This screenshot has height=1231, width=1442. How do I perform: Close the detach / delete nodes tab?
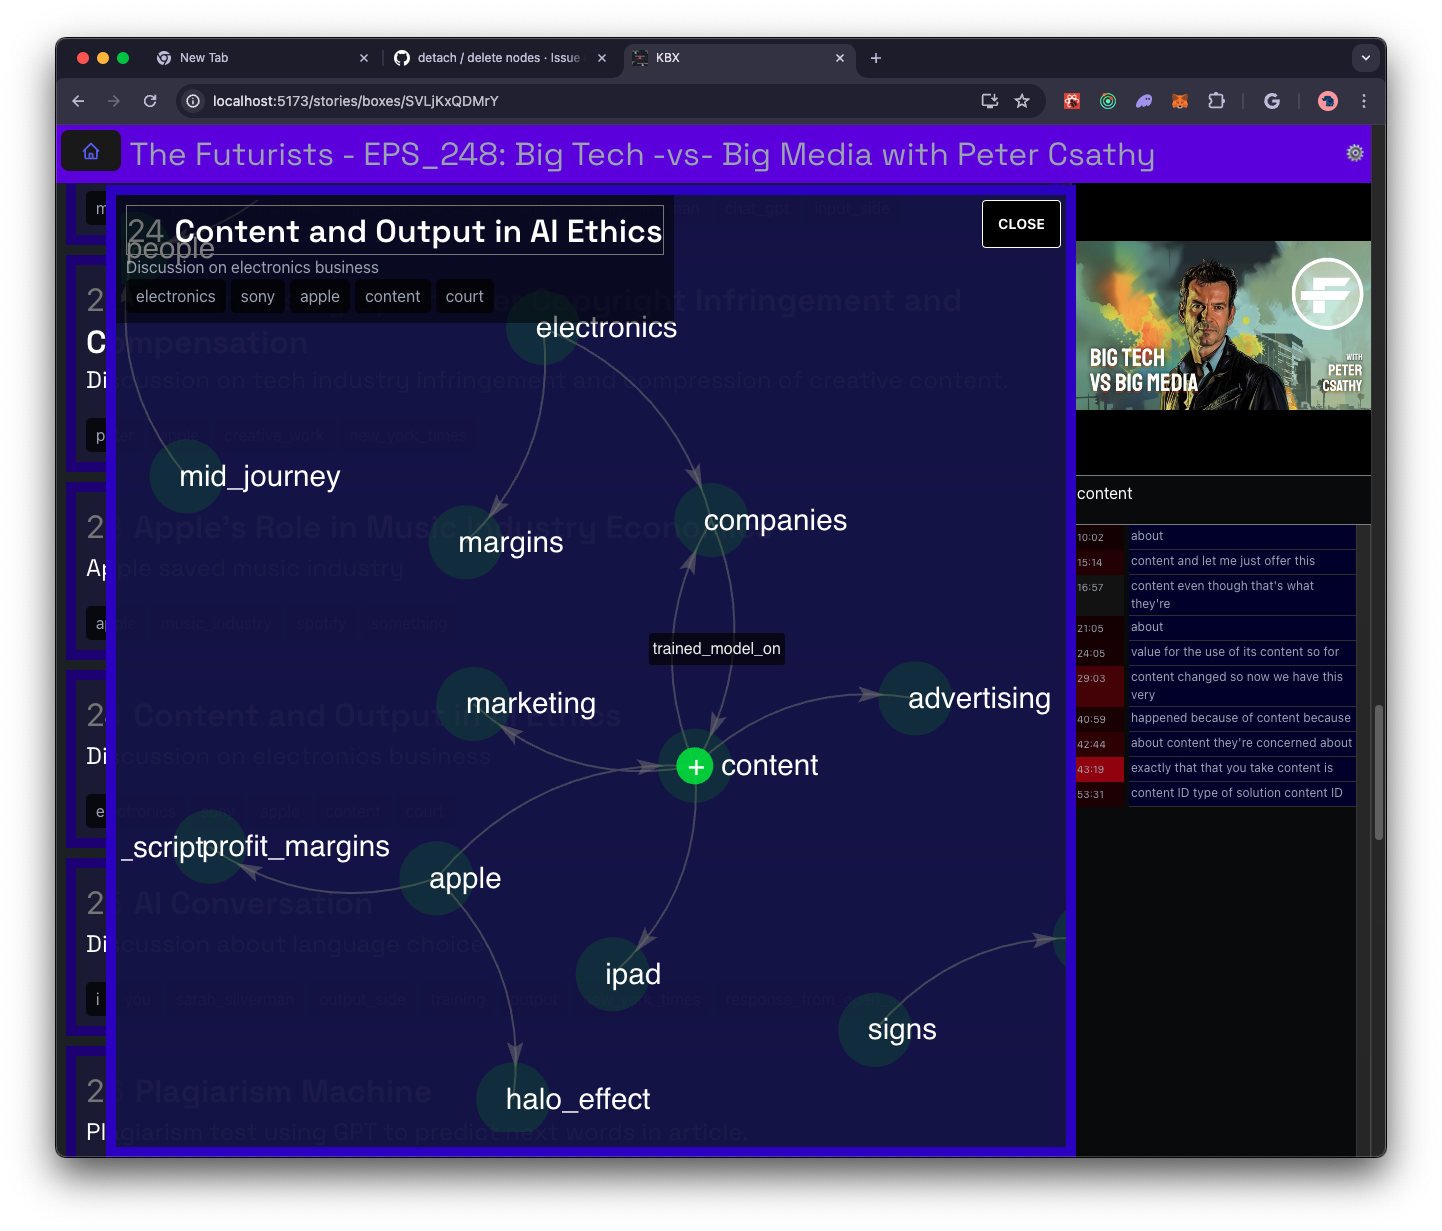(x=602, y=58)
